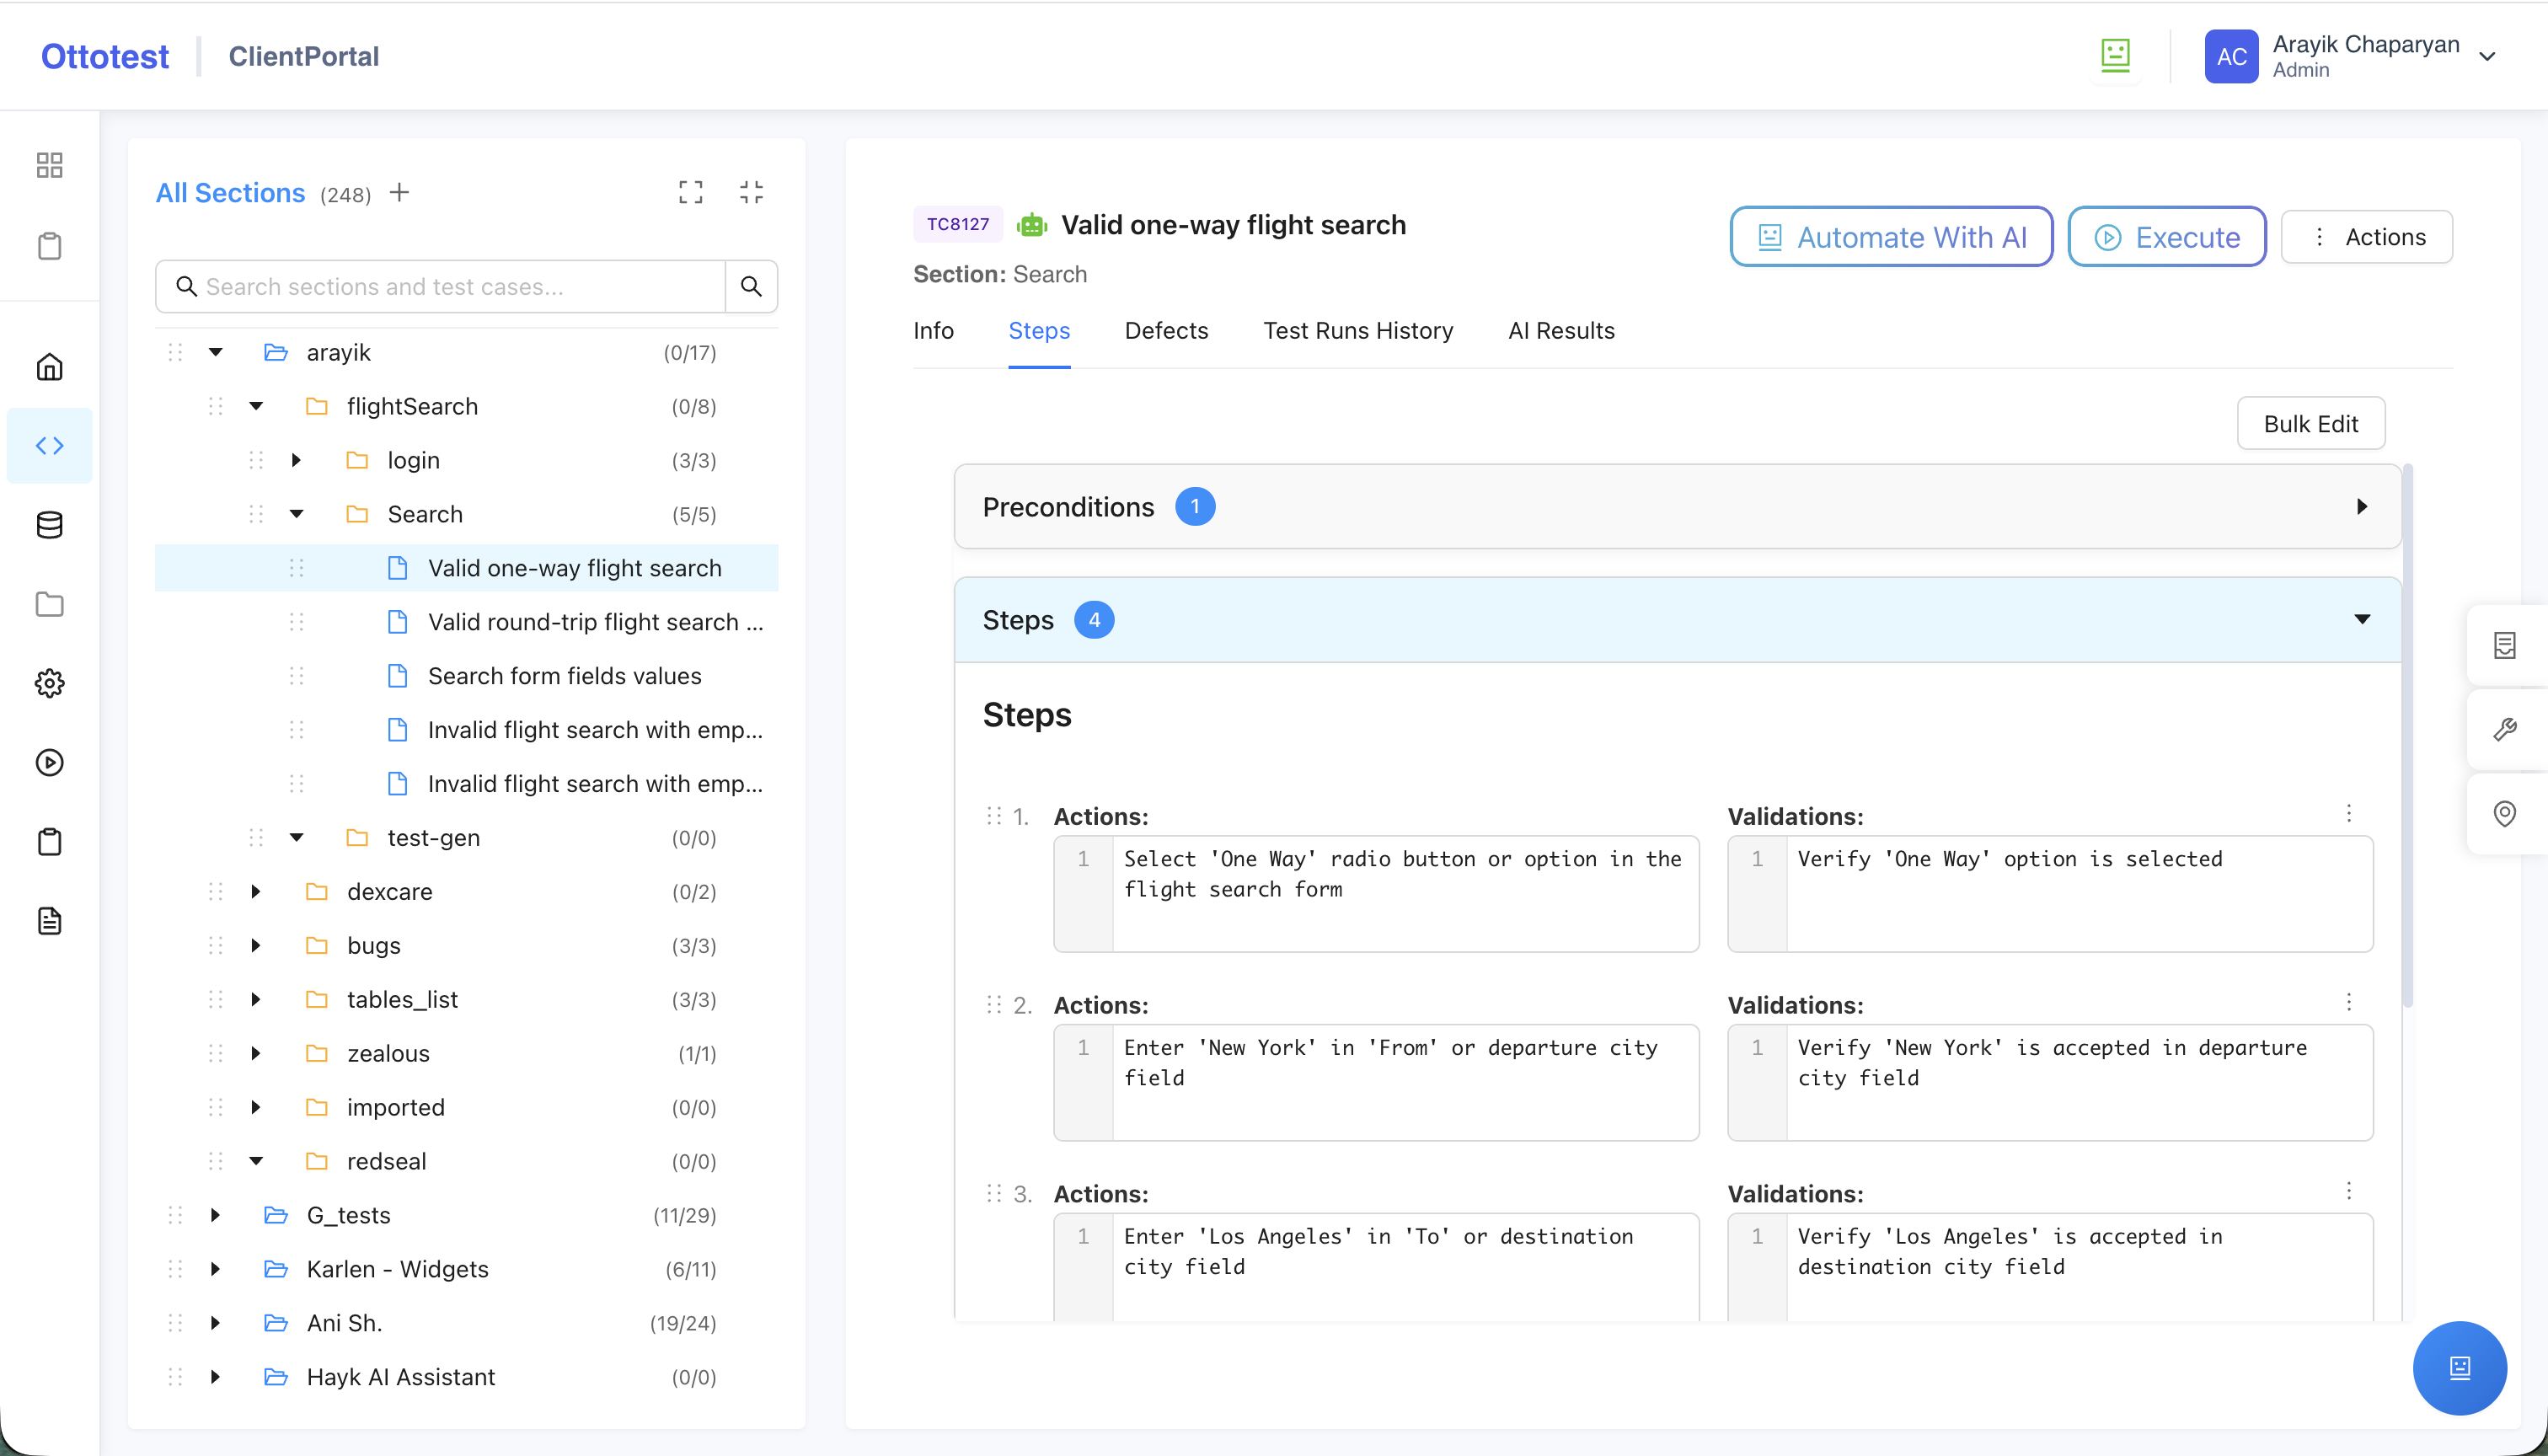2548x1456 pixels.
Task: Click the wrench icon on right panel
Action: [2505, 729]
